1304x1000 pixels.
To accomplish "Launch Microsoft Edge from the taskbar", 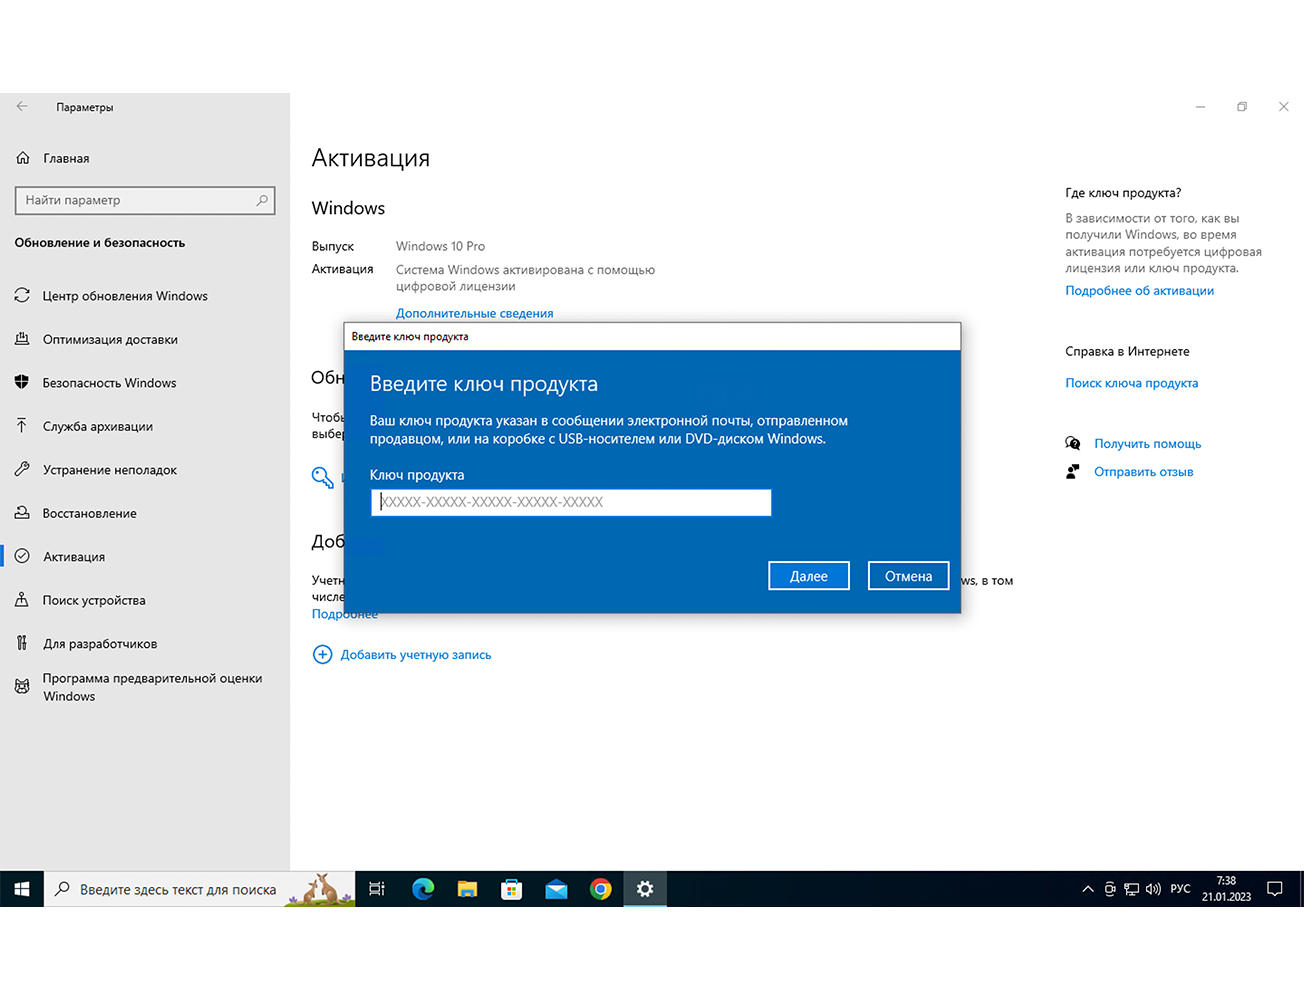I will (x=423, y=889).
